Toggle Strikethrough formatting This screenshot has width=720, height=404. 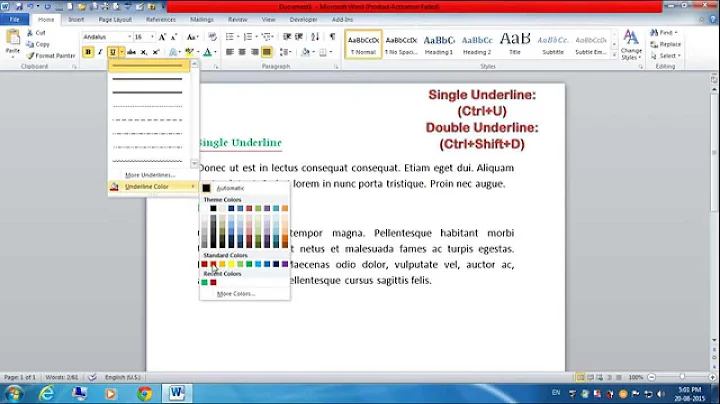click(132, 52)
